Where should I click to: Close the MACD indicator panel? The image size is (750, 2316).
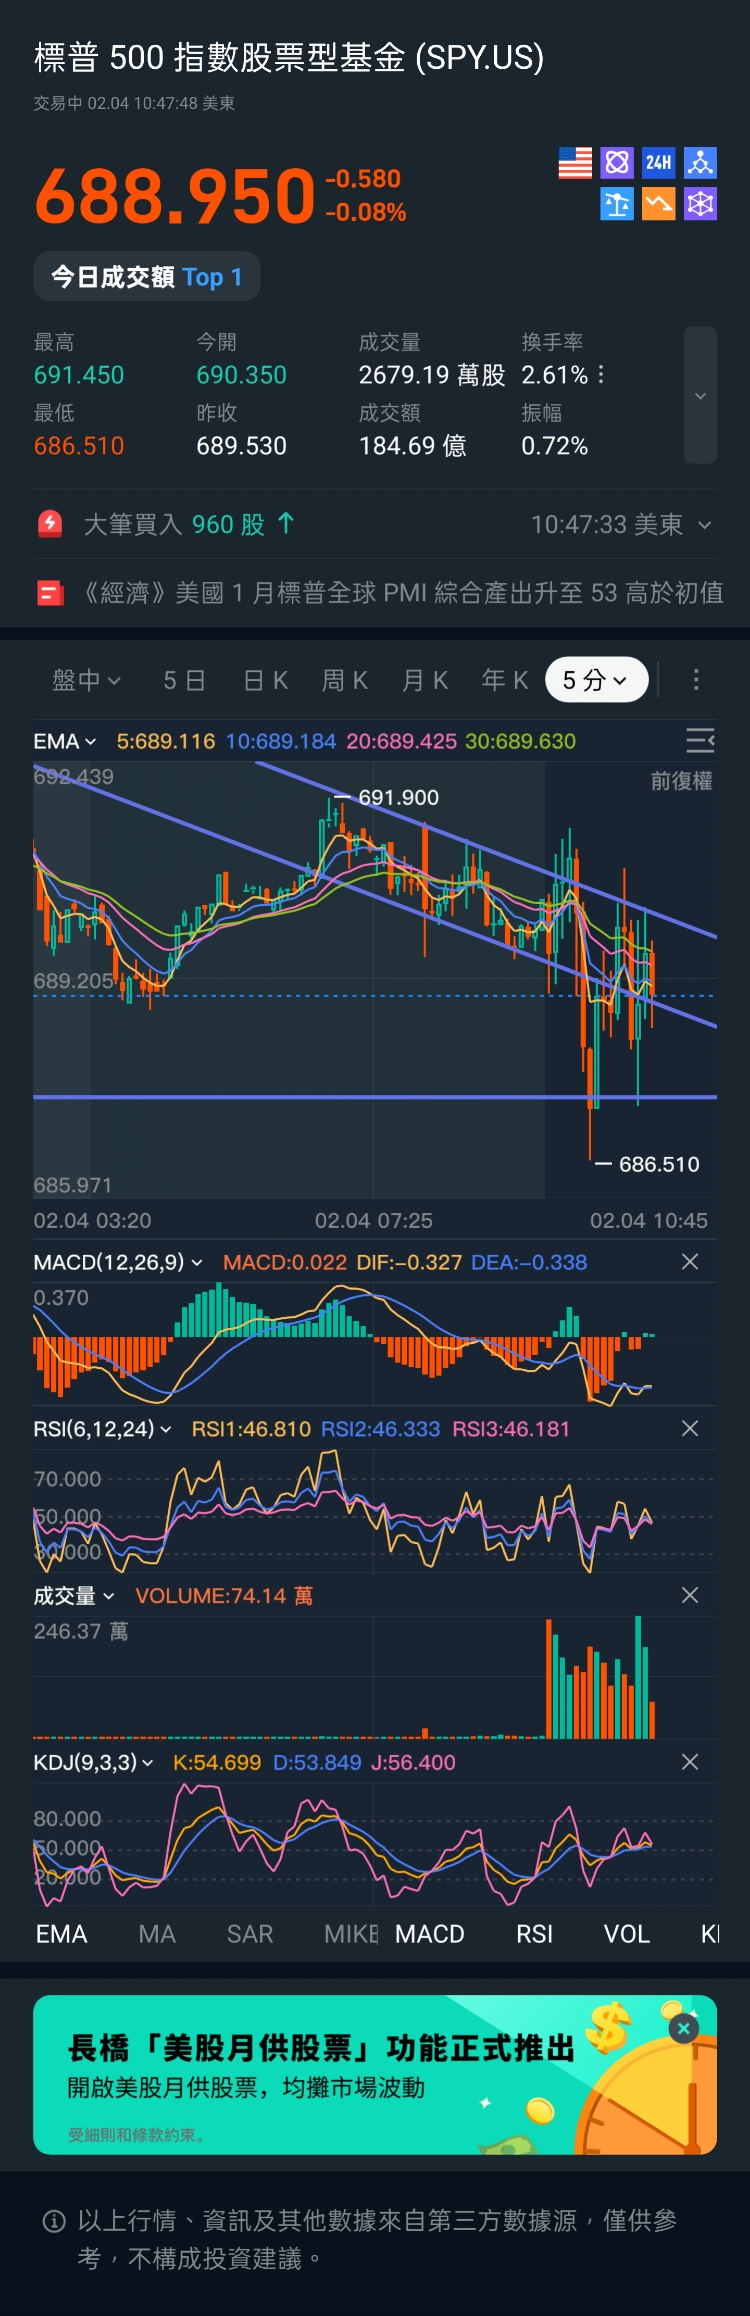690,1262
